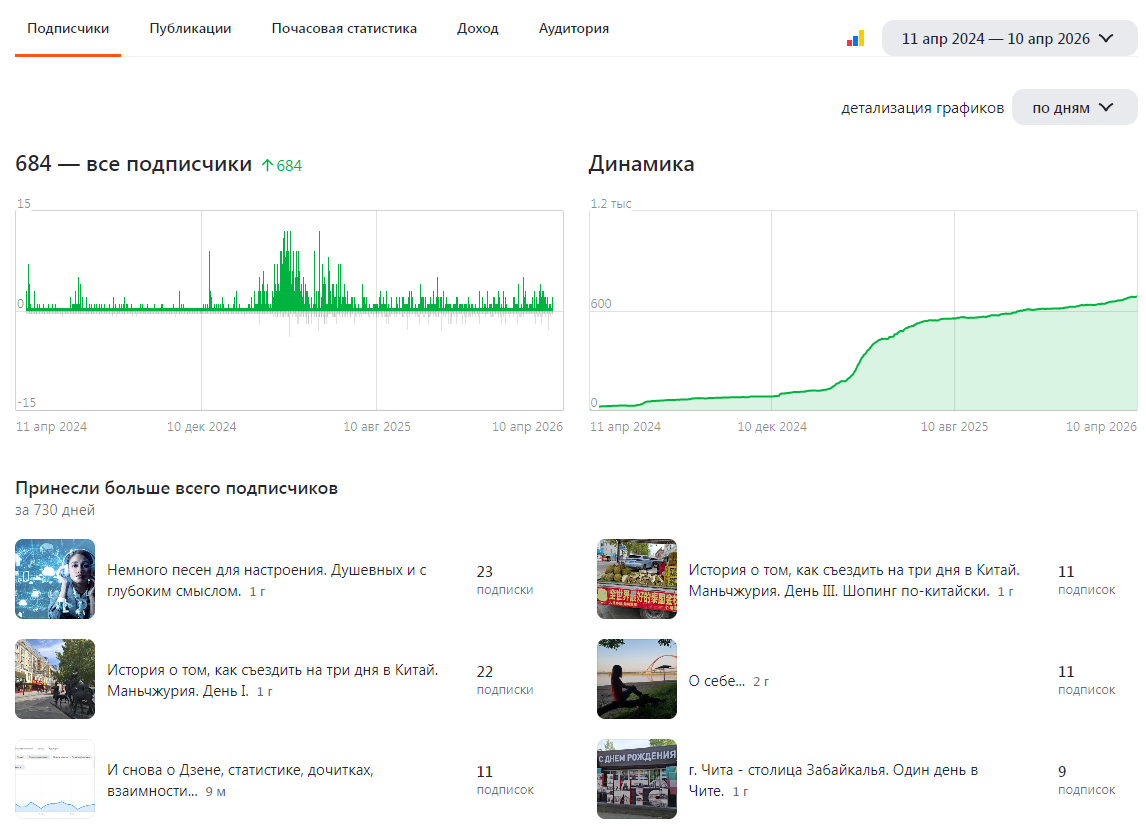Open article 'День III. Шопинг по-китайски'
The height and width of the screenshot is (837, 1146).
[854, 580]
